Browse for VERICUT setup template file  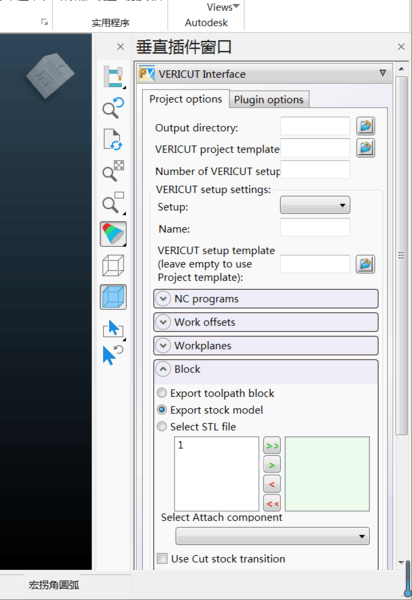(x=365, y=264)
